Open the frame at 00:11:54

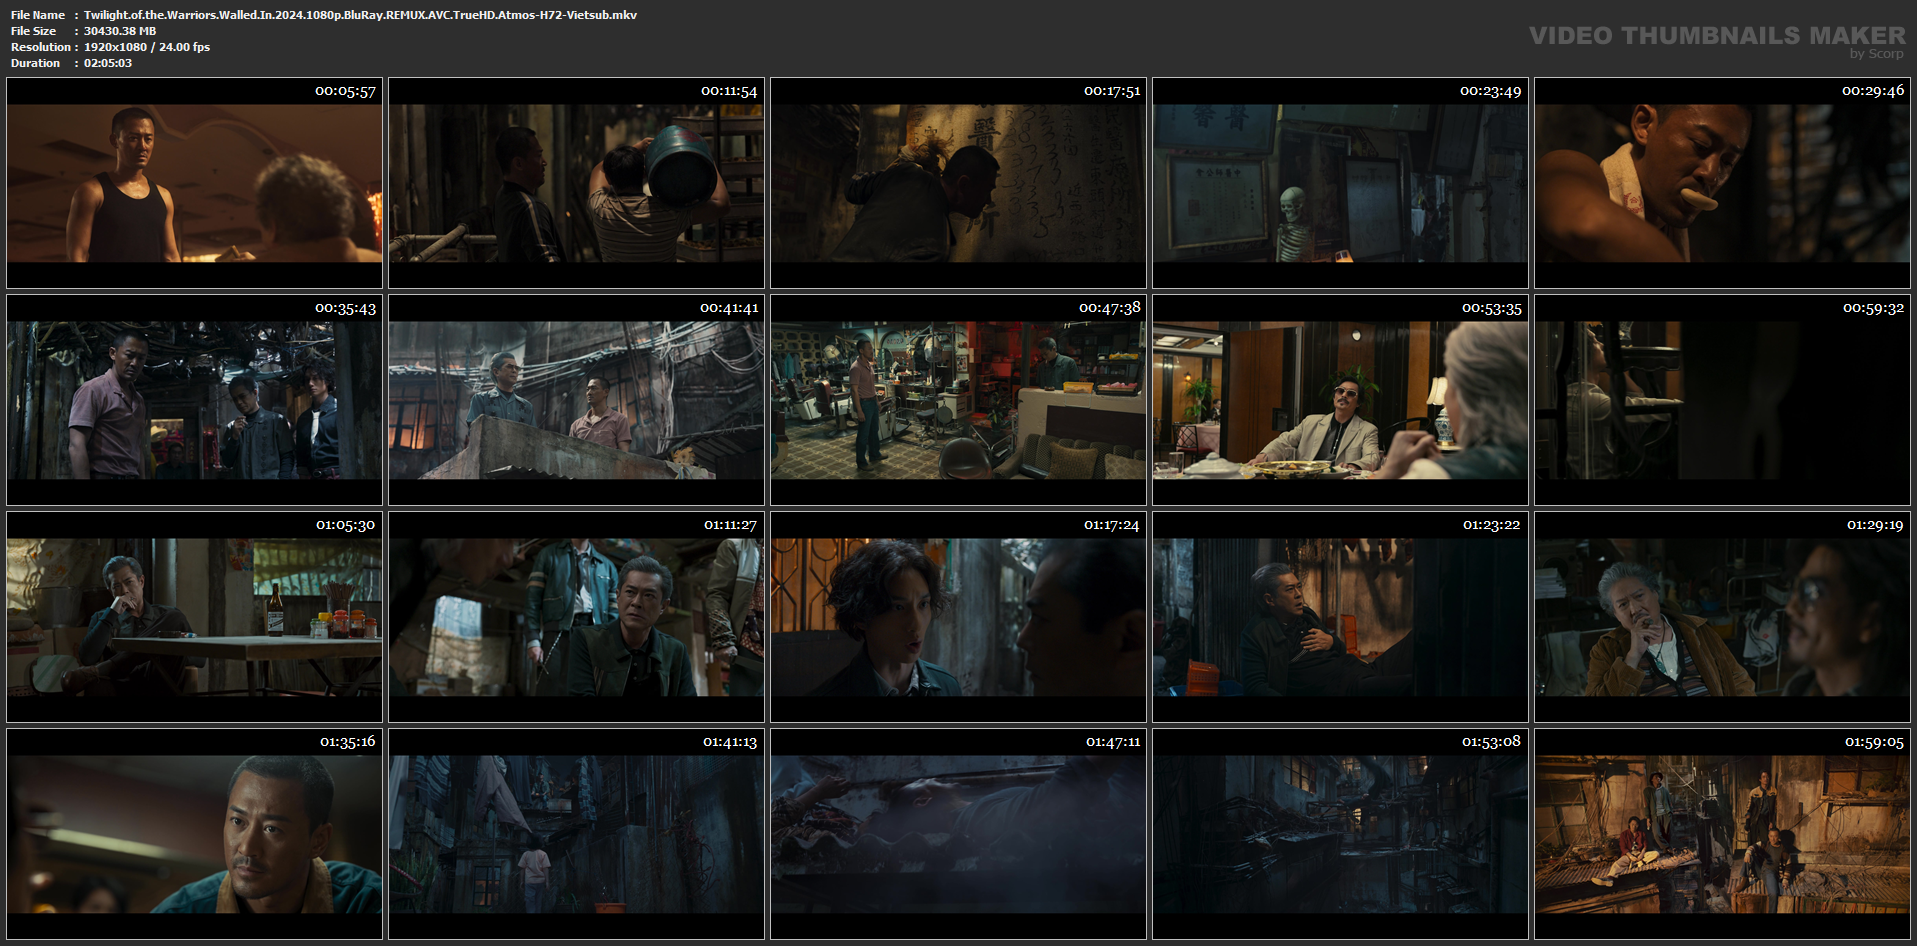[x=576, y=183]
